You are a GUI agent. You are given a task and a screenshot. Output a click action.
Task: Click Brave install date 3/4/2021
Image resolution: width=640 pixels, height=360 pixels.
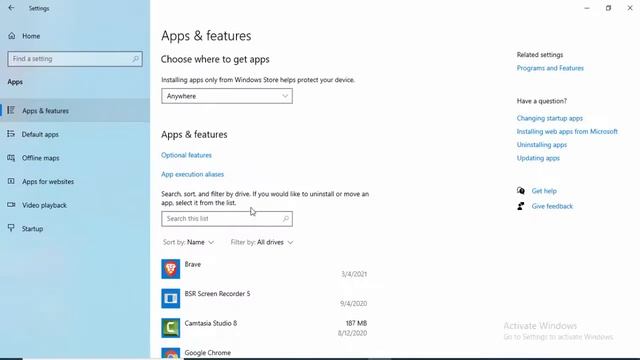(354, 274)
